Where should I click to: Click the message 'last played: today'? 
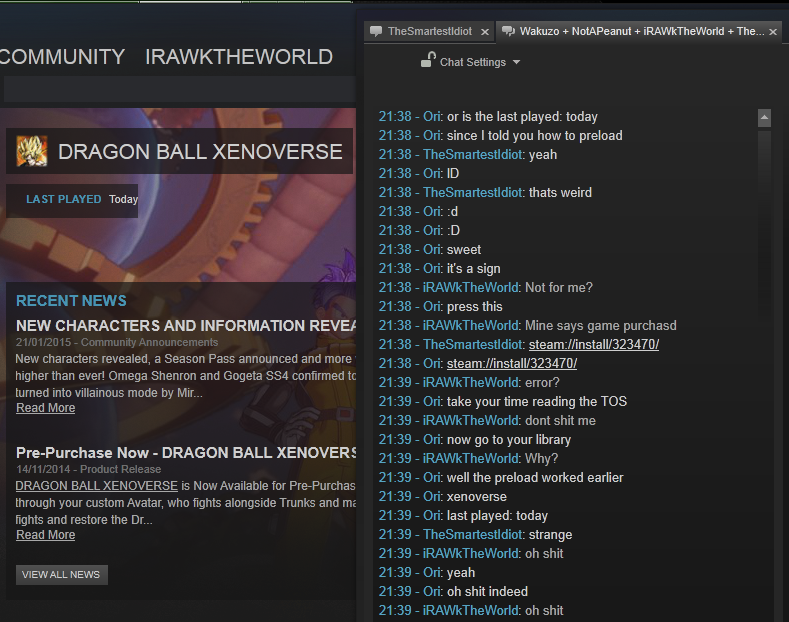click(497, 515)
